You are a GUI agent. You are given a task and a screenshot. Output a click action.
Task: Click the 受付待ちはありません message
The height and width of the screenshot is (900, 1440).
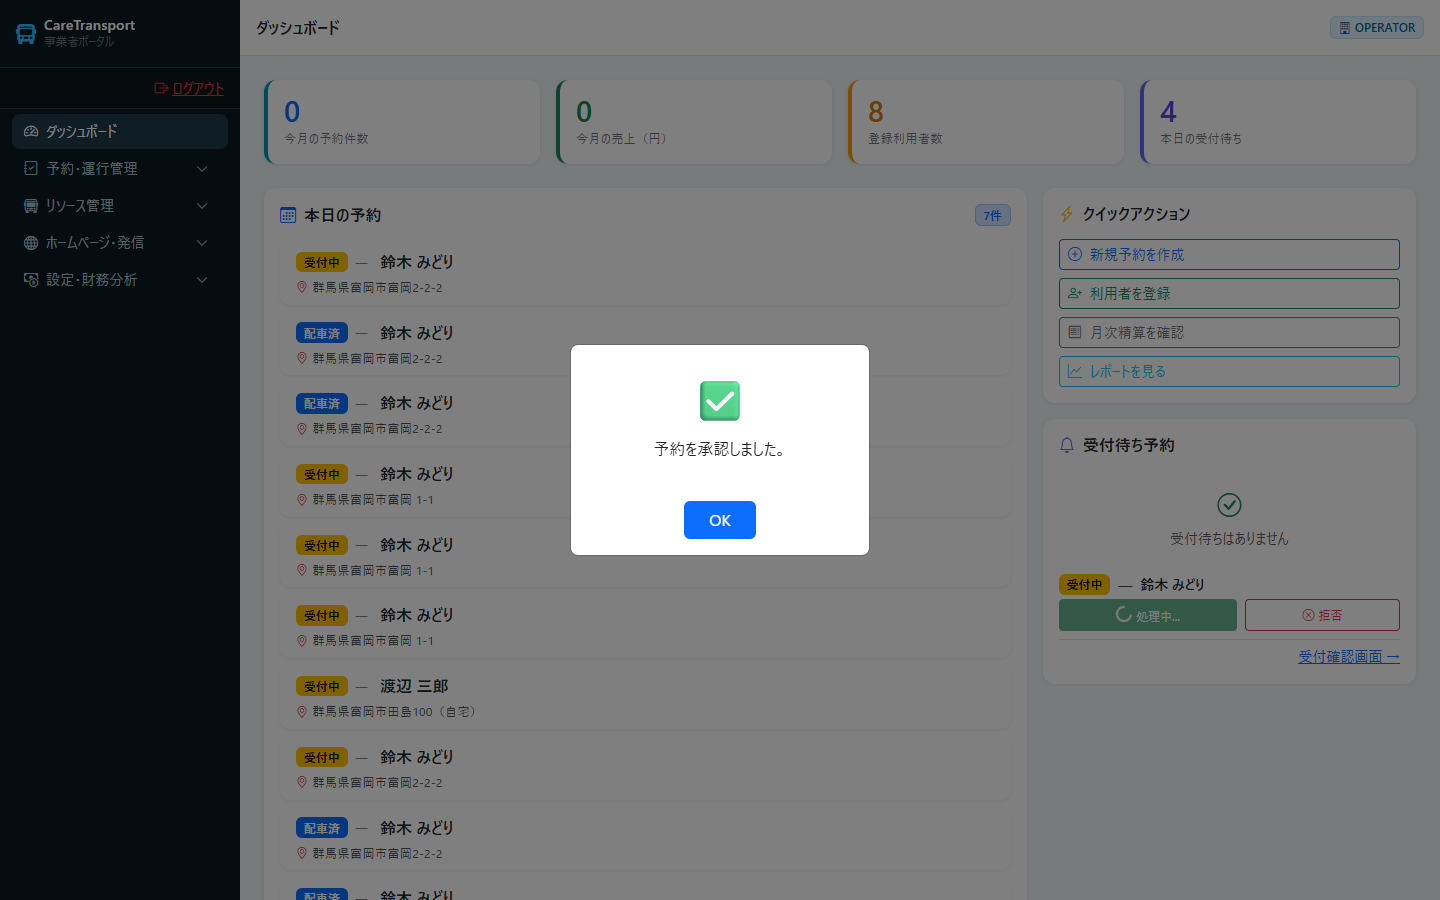1229,538
